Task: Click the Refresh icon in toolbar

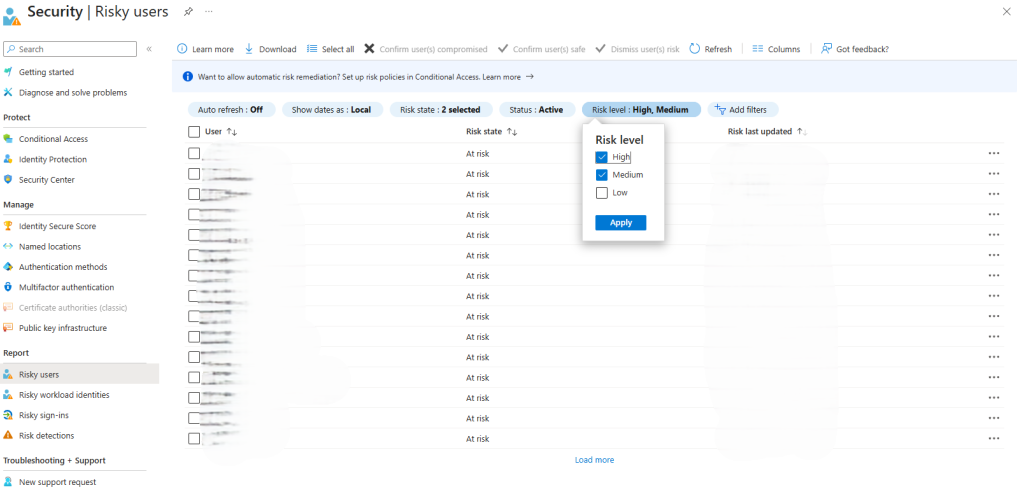Action: 695,49
